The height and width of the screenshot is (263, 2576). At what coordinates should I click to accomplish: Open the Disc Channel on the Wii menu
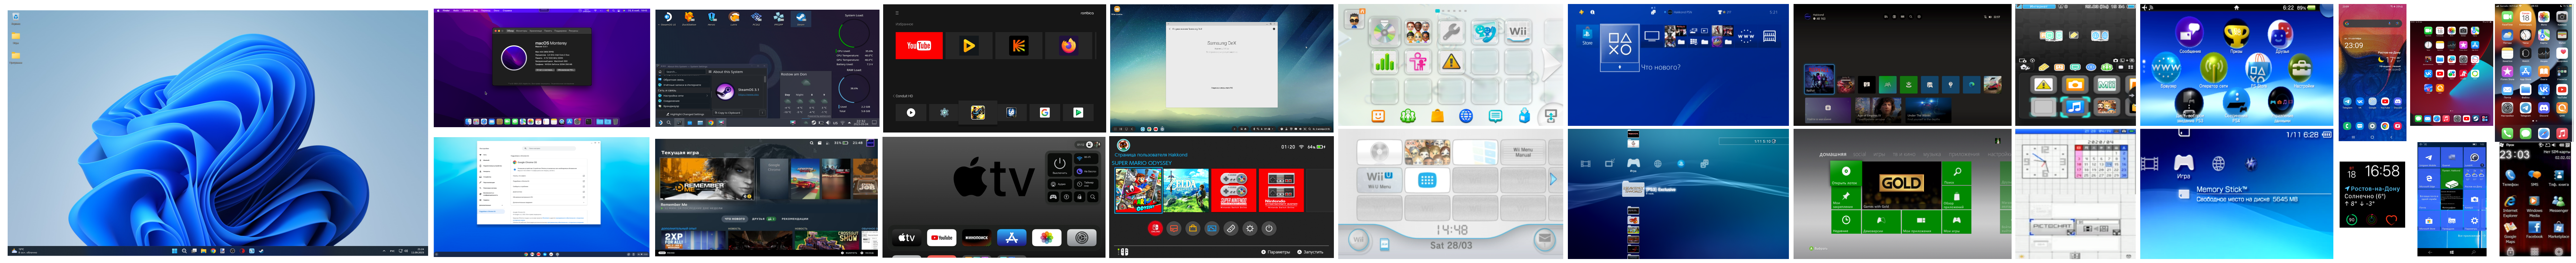click(1380, 152)
